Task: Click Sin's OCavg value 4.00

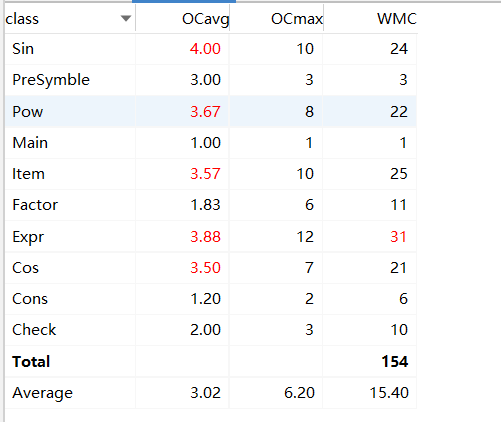Action: (x=205, y=49)
